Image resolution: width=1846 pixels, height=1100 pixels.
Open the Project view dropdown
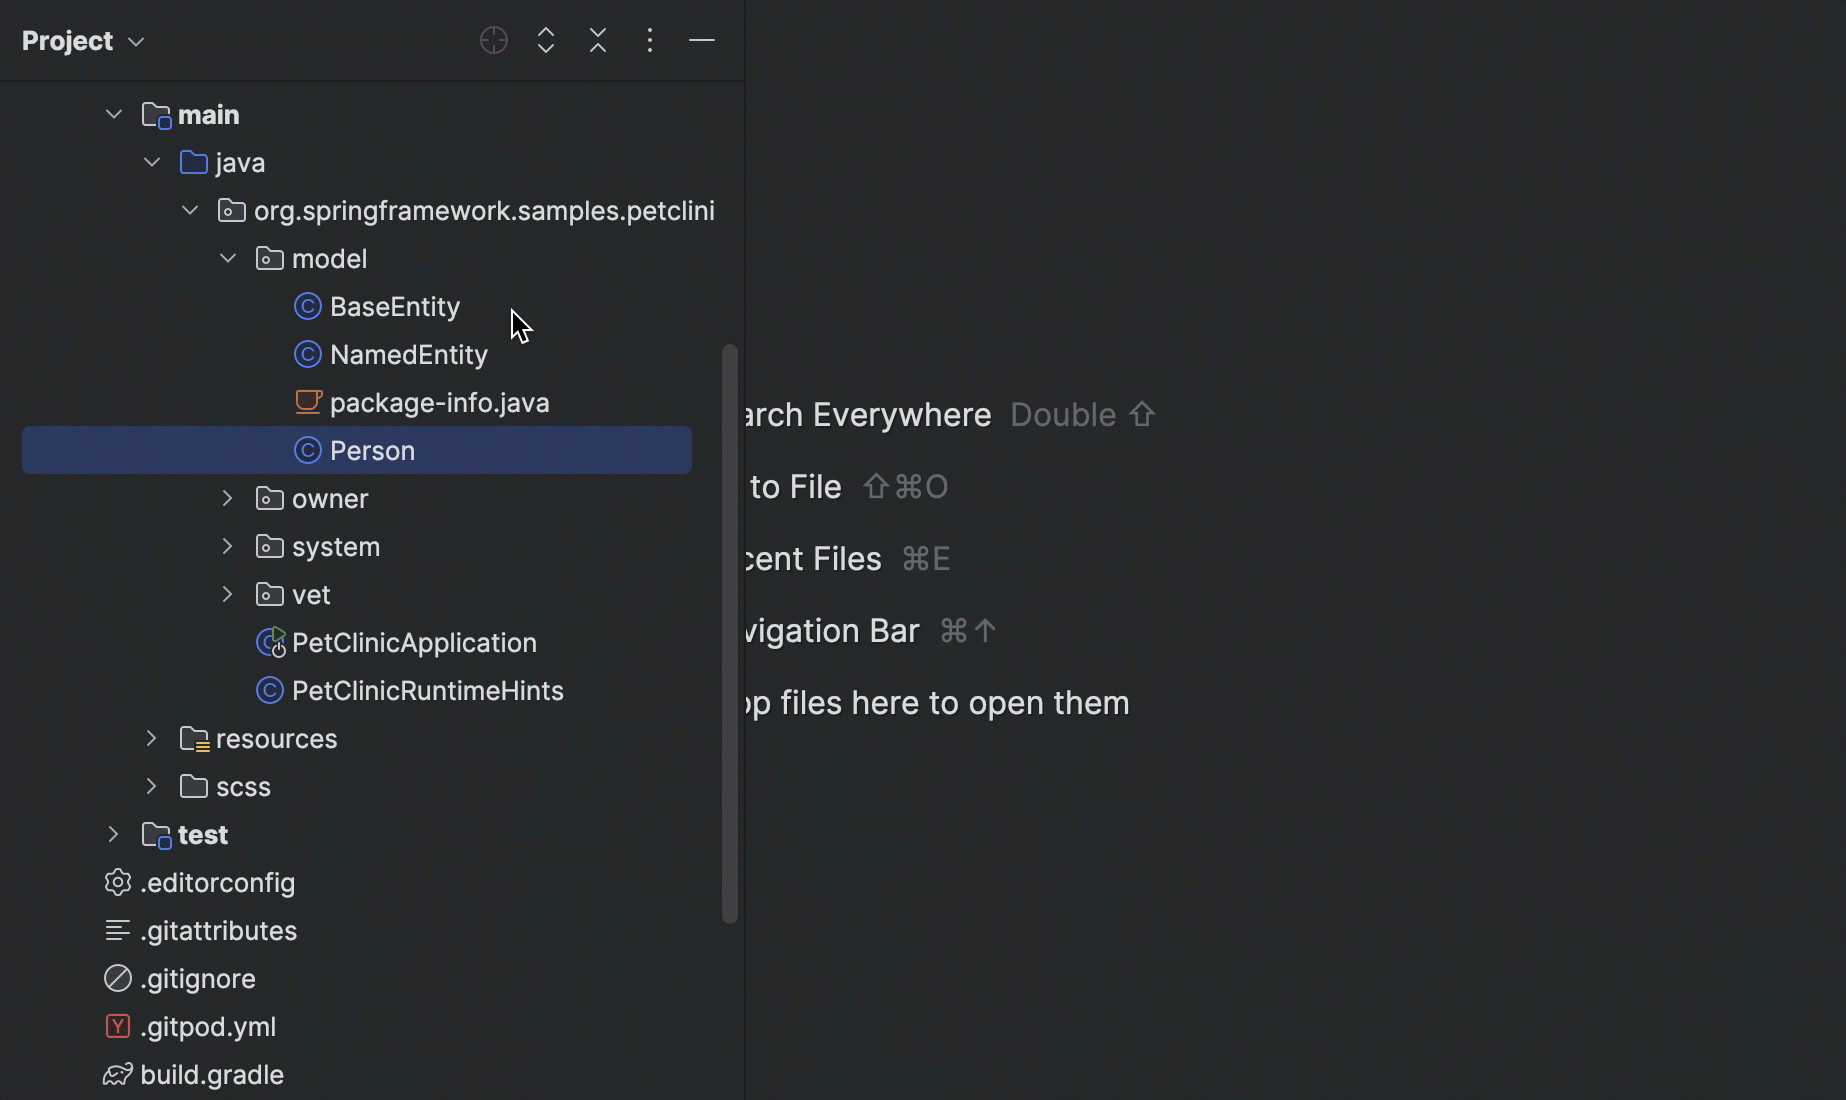click(84, 41)
